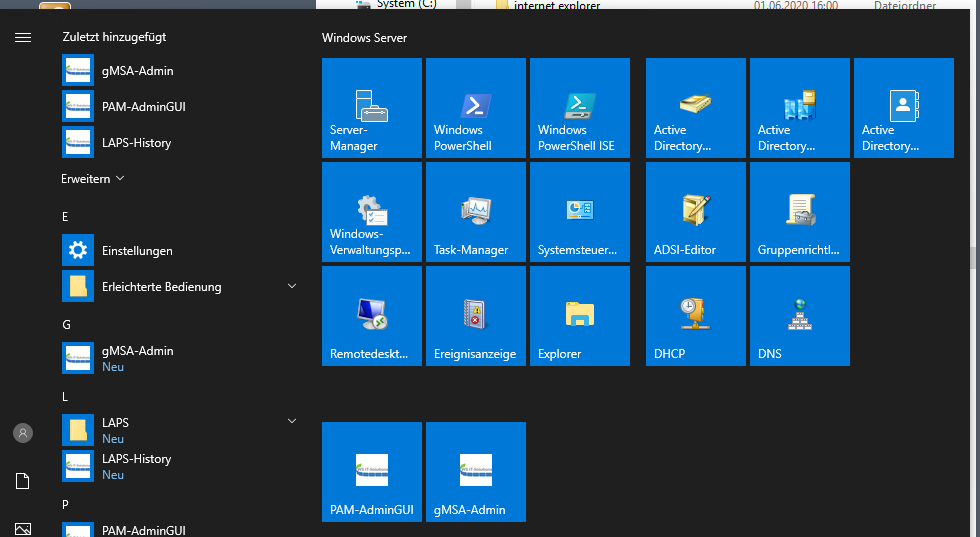
Task: Click the letter P group header
Action: 65,504
